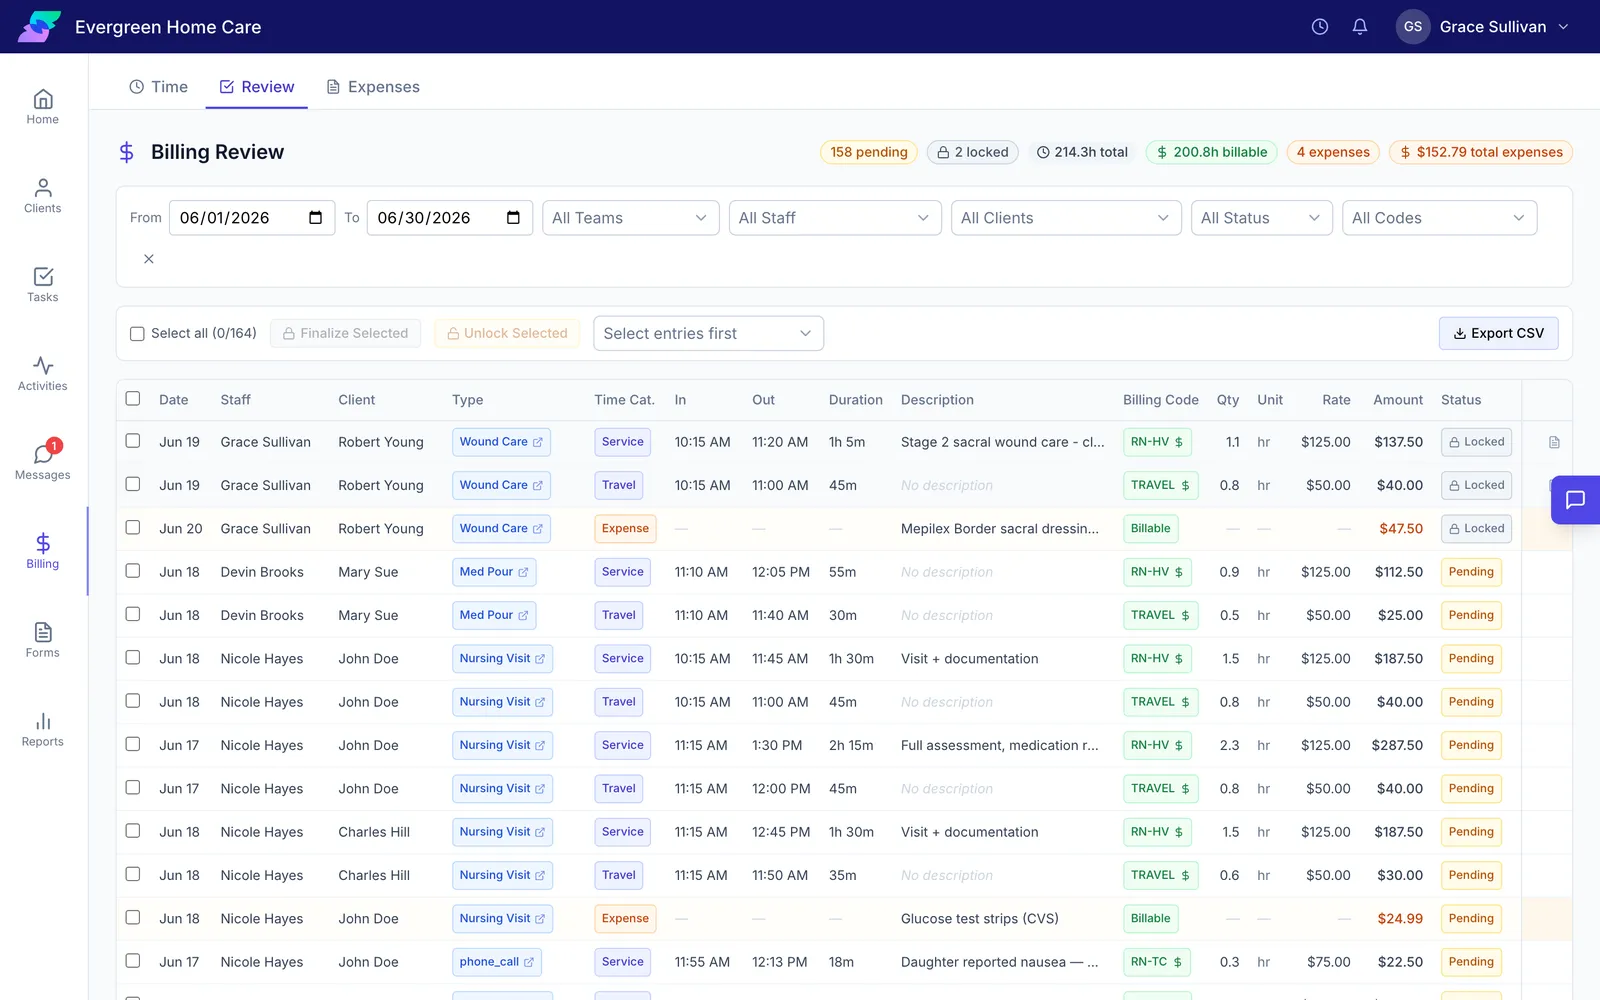
Task: Clear filters with the X icon
Action: 149,259
